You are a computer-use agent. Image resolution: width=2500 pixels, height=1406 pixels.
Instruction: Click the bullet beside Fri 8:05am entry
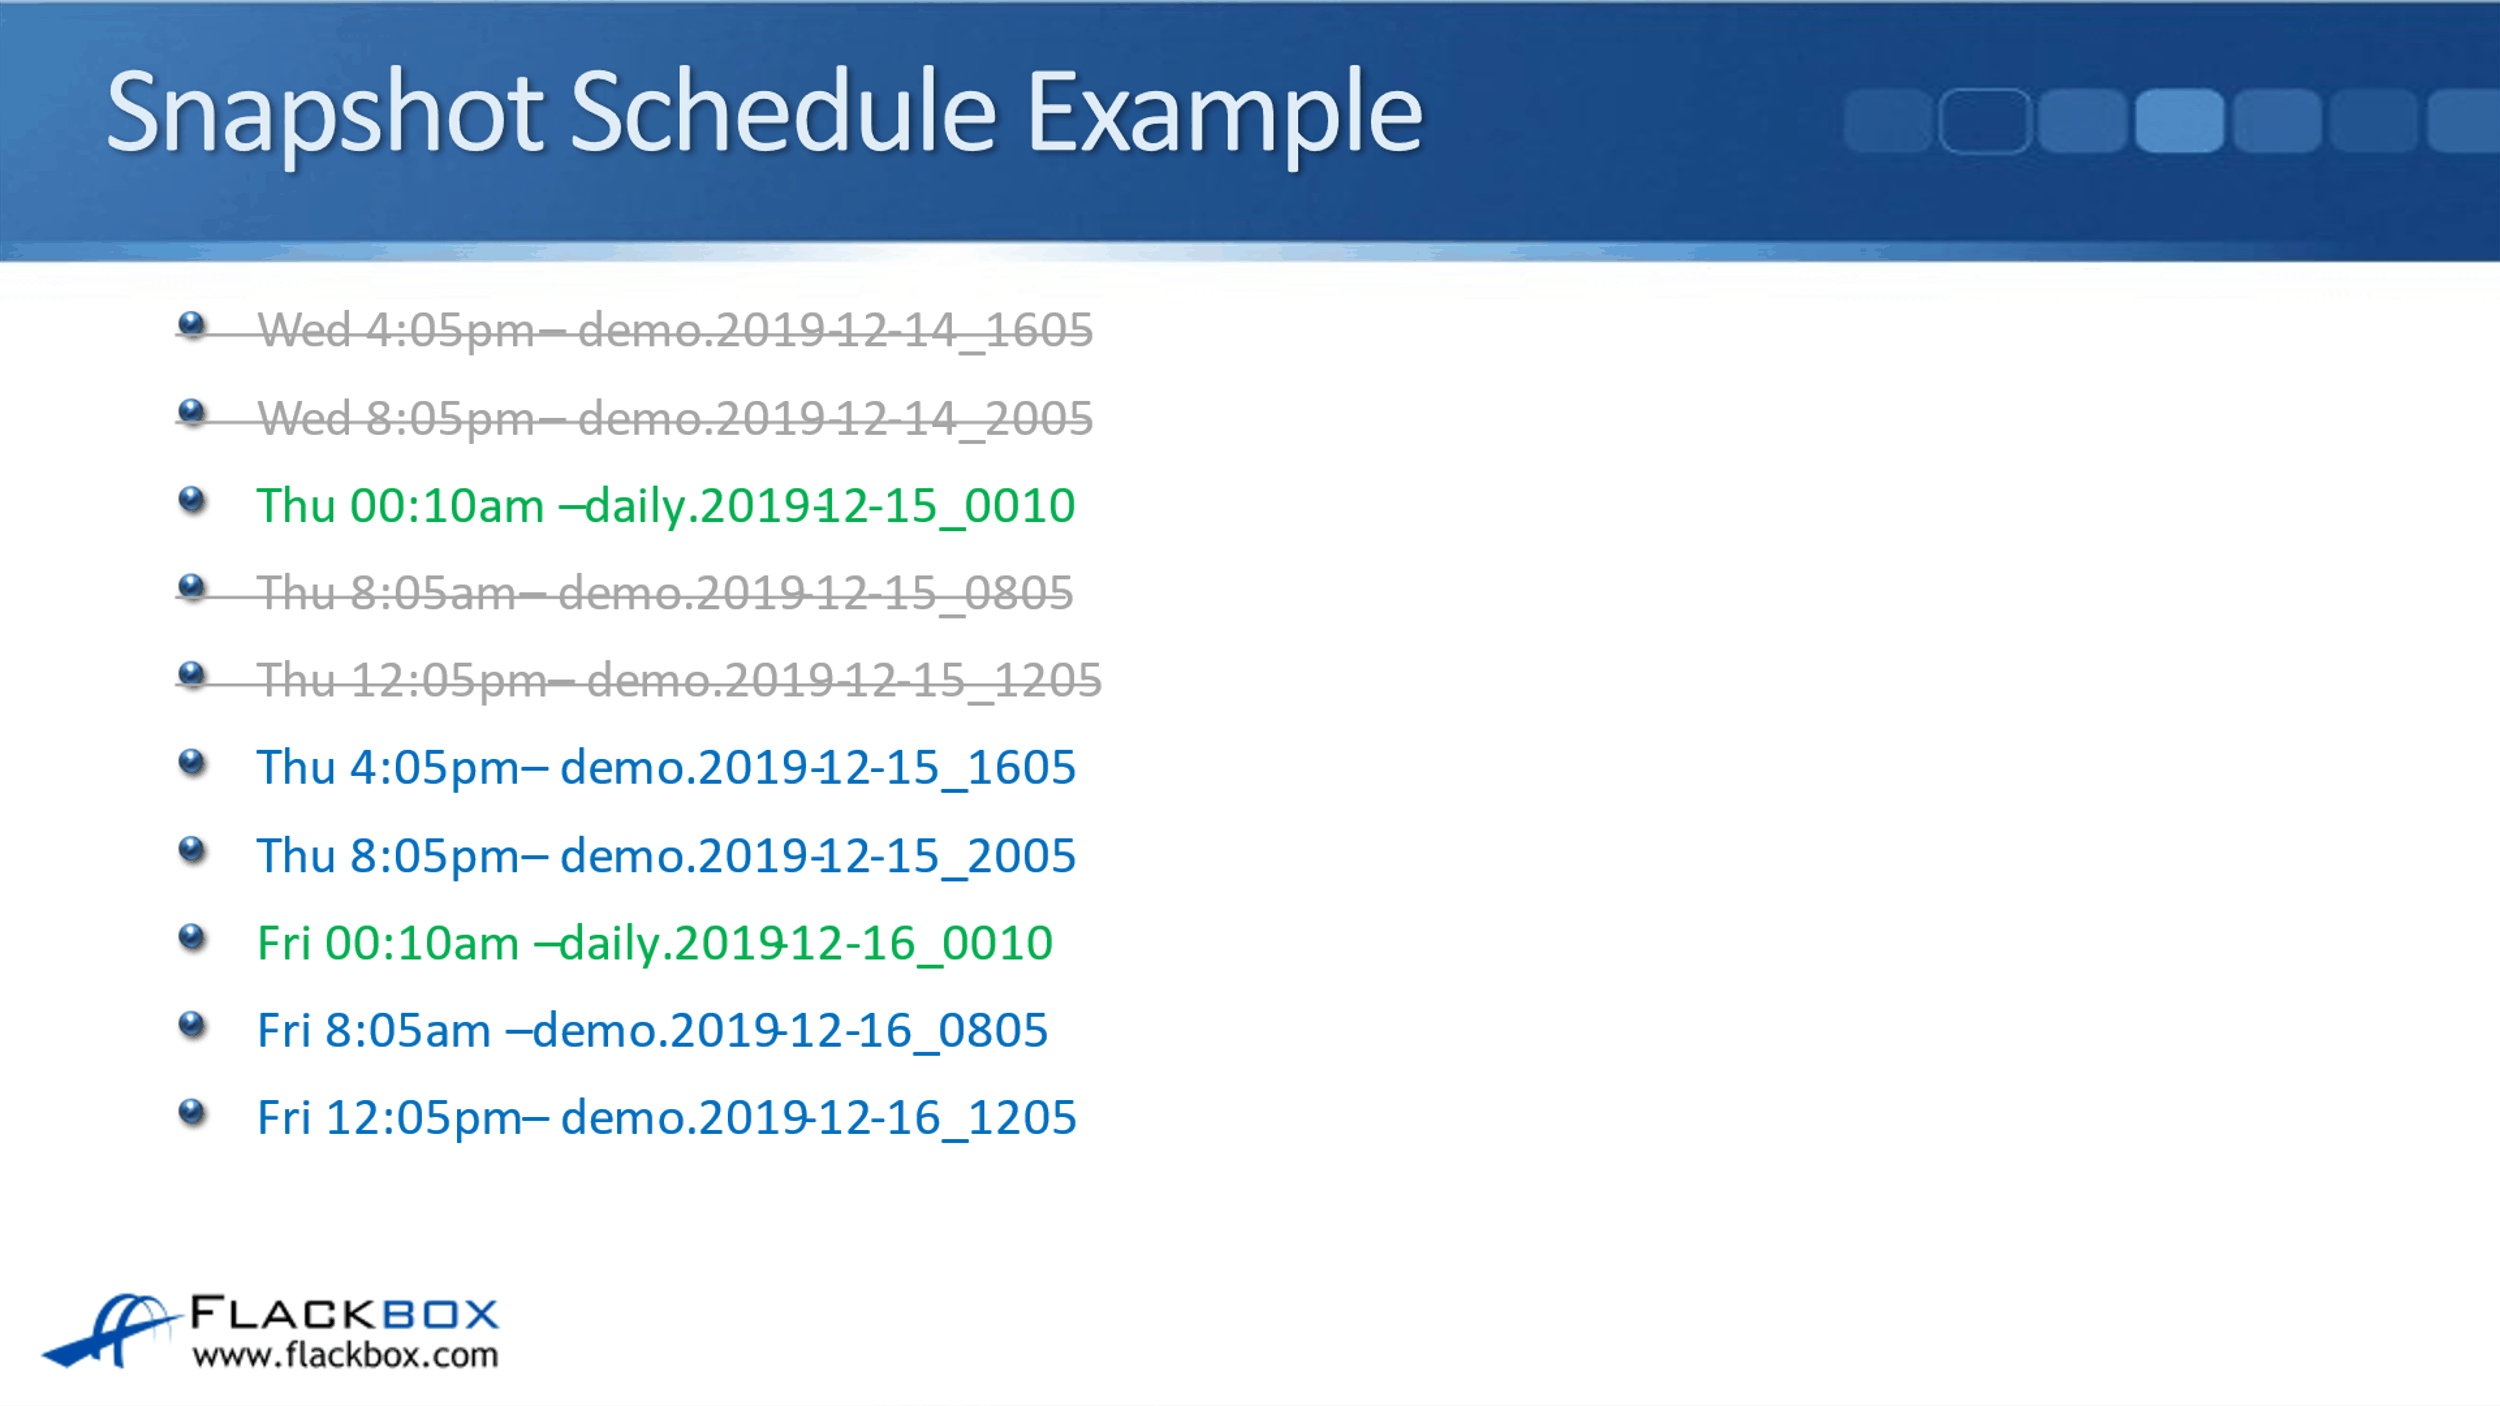click(191, 1025)
